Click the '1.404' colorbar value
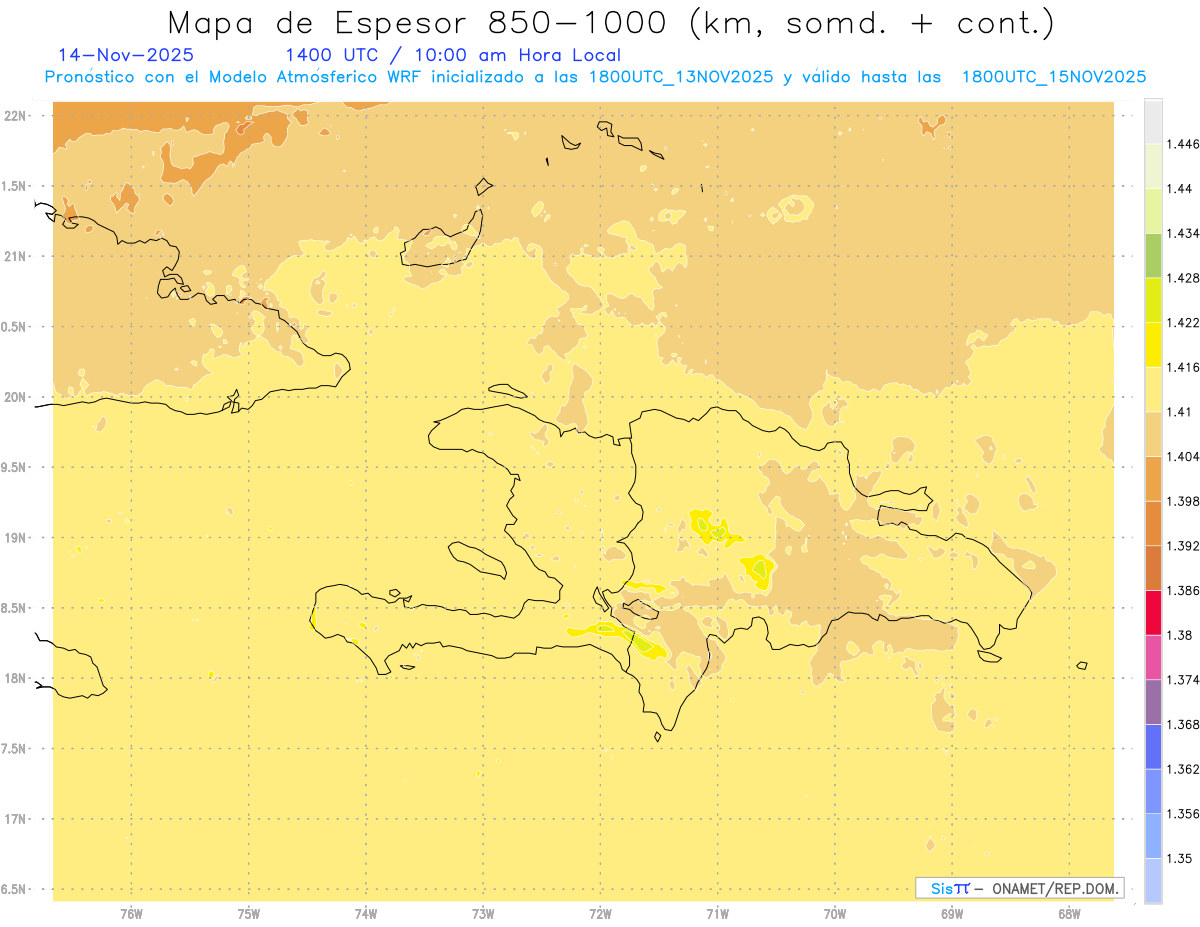1200x927 pixels. pyautogui.click(x=1182, y=456)
